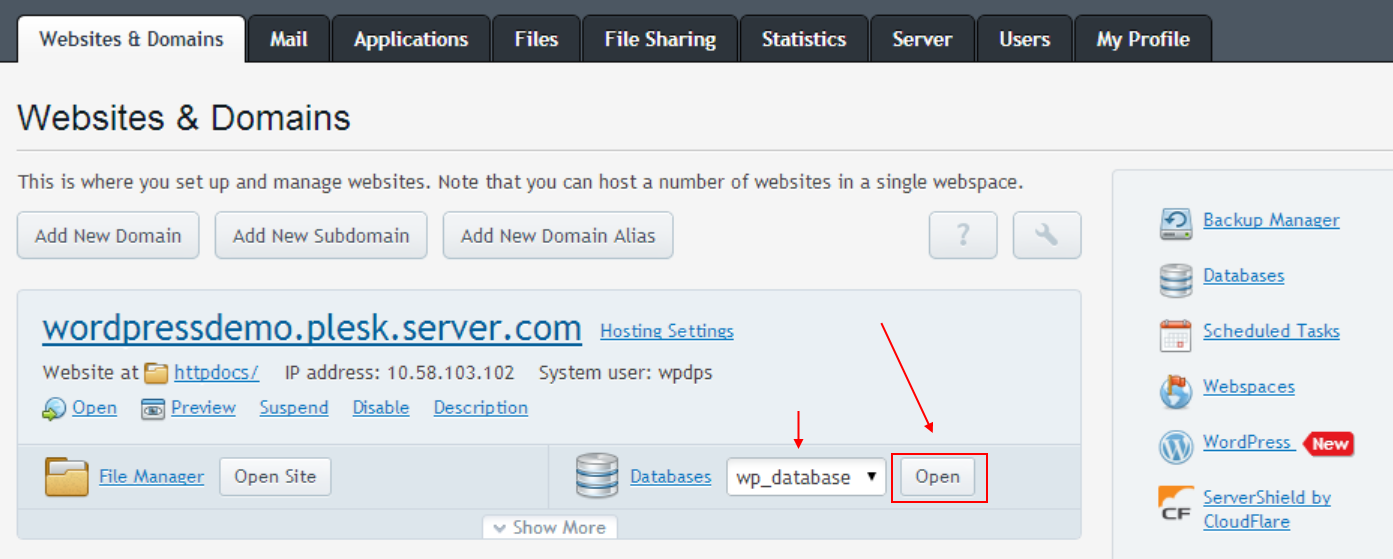
Task: Expand the Show More section
Action: pos(550,527)
